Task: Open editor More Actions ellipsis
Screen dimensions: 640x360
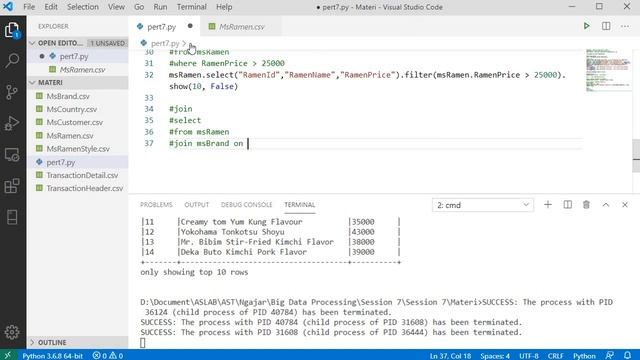Action: pyautogui.click(x=625, y=26)
